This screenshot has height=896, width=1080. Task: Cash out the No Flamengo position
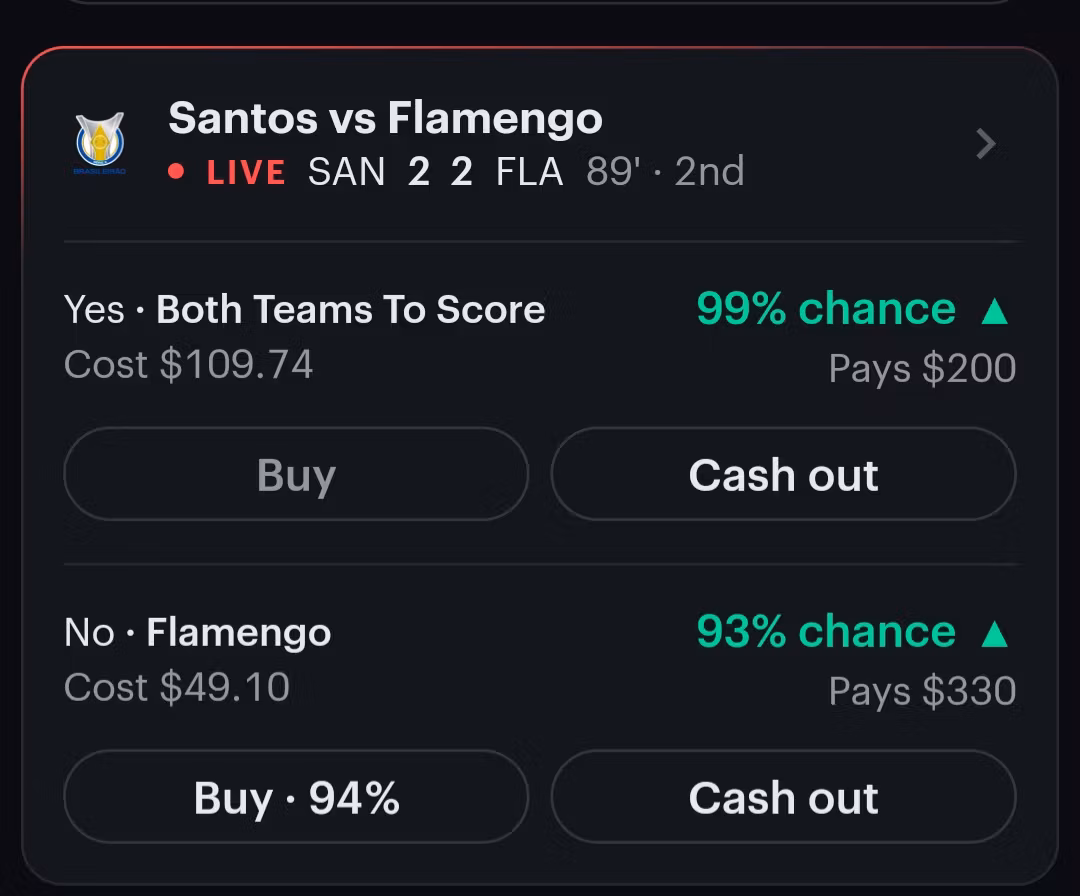[783, 797]
